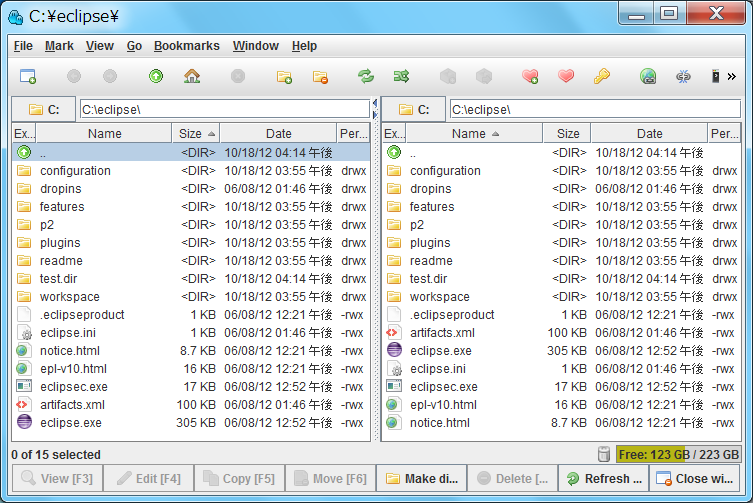Open the Mark menu
The image size is (753, 503).
point(59,46)
